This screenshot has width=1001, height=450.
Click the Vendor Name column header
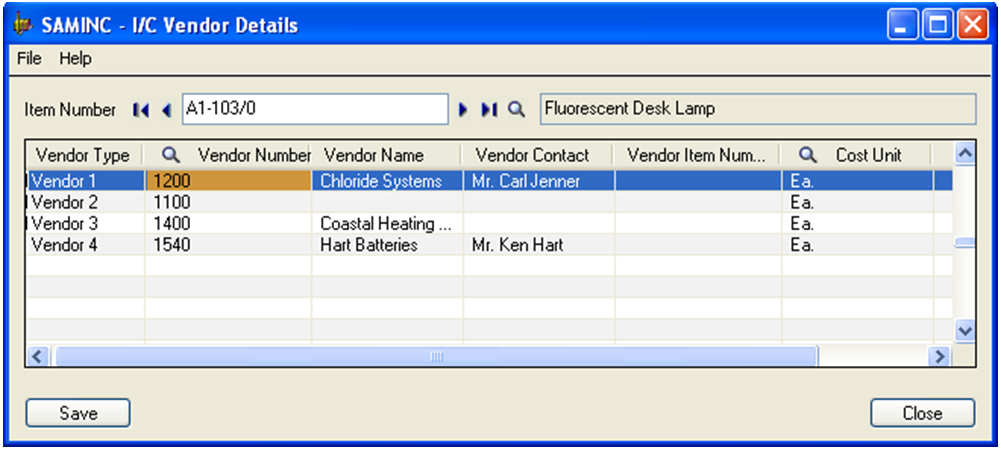[x=386, y=155]
